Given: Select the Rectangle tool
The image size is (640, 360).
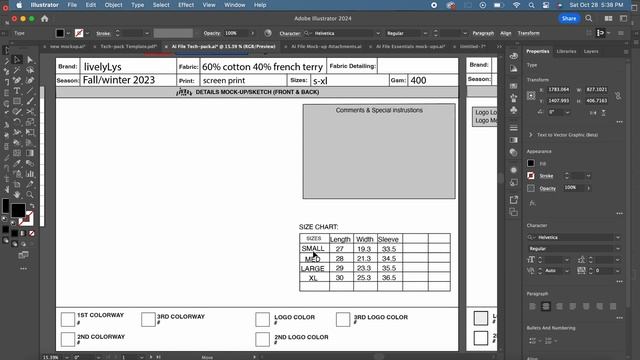Looking at the screenshot, I should pyautogui.click(x=17, y=102).
